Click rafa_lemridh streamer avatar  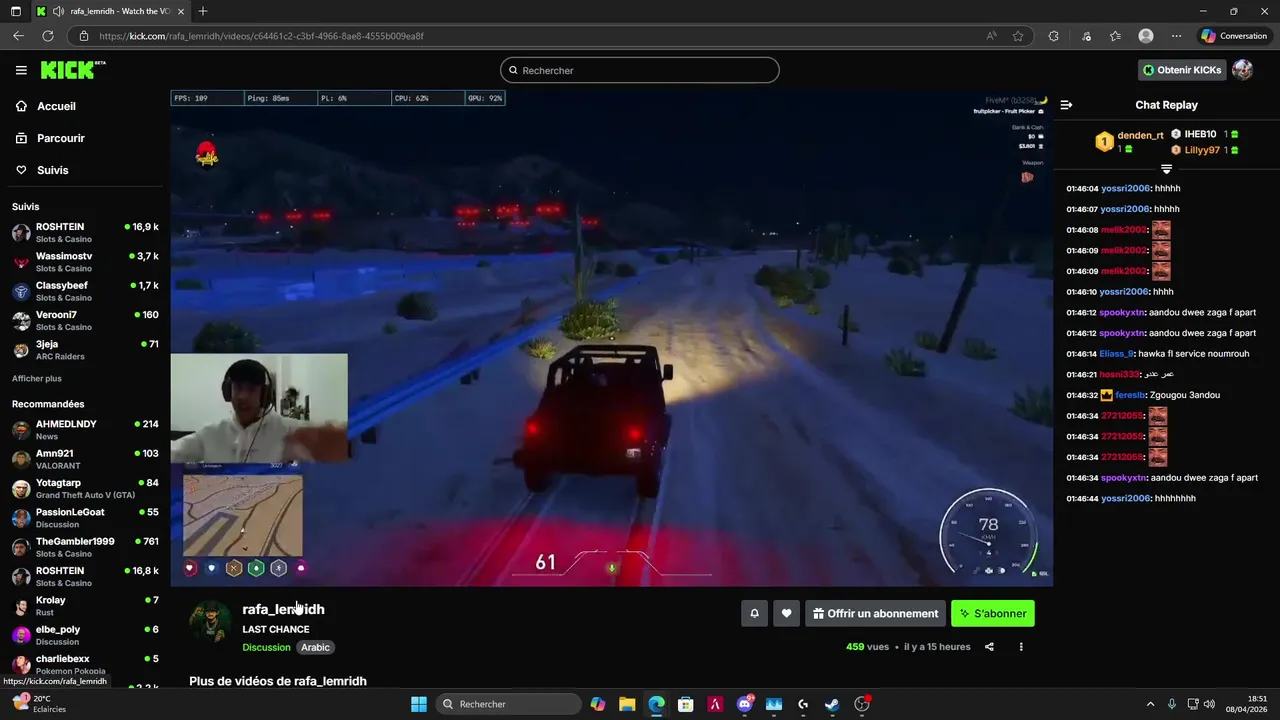pyautogui.click(x=210, y=621)
